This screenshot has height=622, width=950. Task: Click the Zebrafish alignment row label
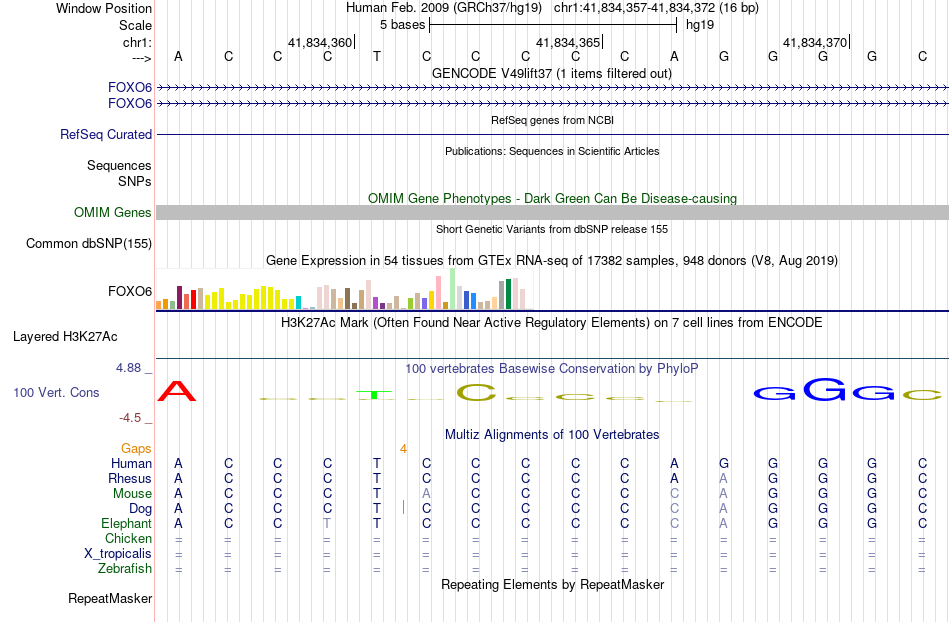pos(125,569)
